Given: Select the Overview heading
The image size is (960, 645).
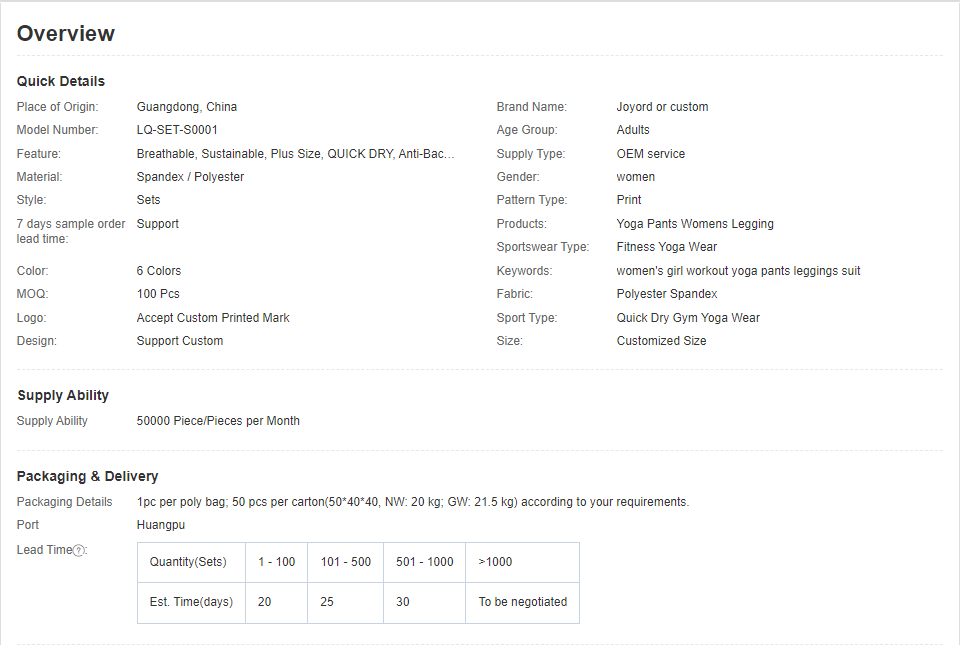Looking at the screenshot, I should 66,34.
